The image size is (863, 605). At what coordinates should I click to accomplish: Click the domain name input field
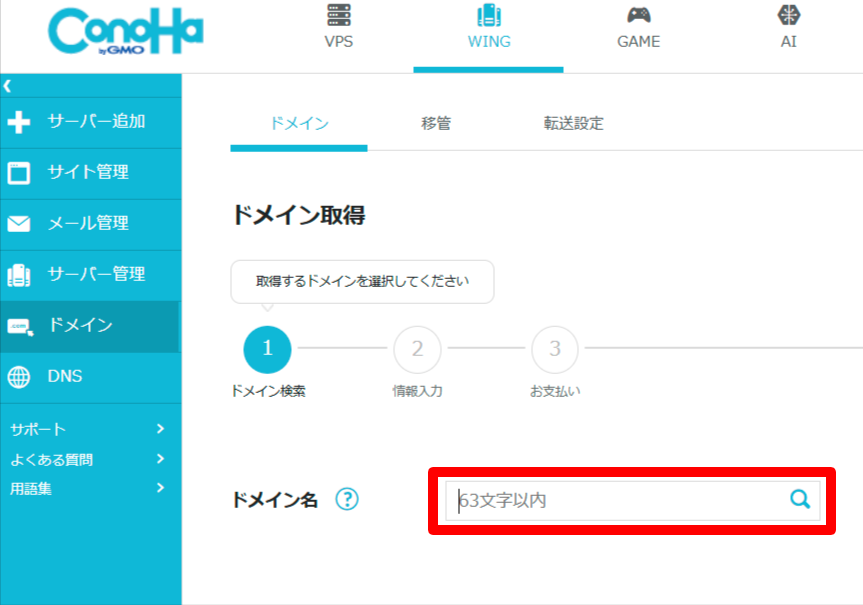(x=615, y=500)
